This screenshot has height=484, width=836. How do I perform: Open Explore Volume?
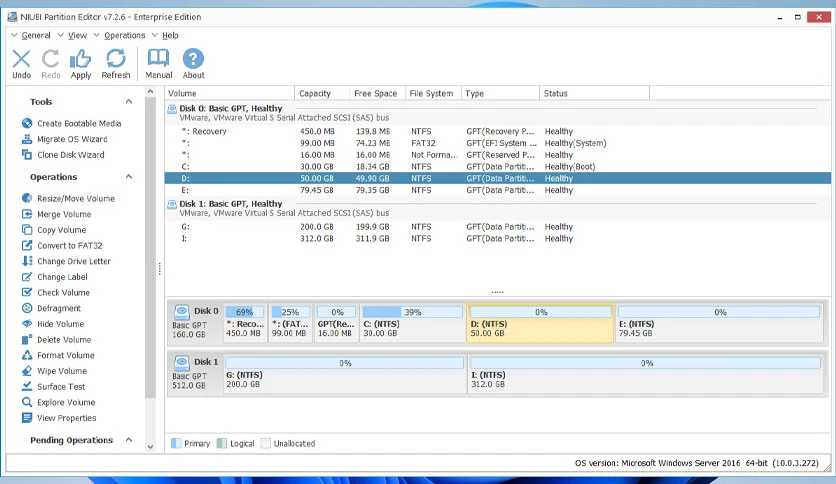(x=59, y=402)
